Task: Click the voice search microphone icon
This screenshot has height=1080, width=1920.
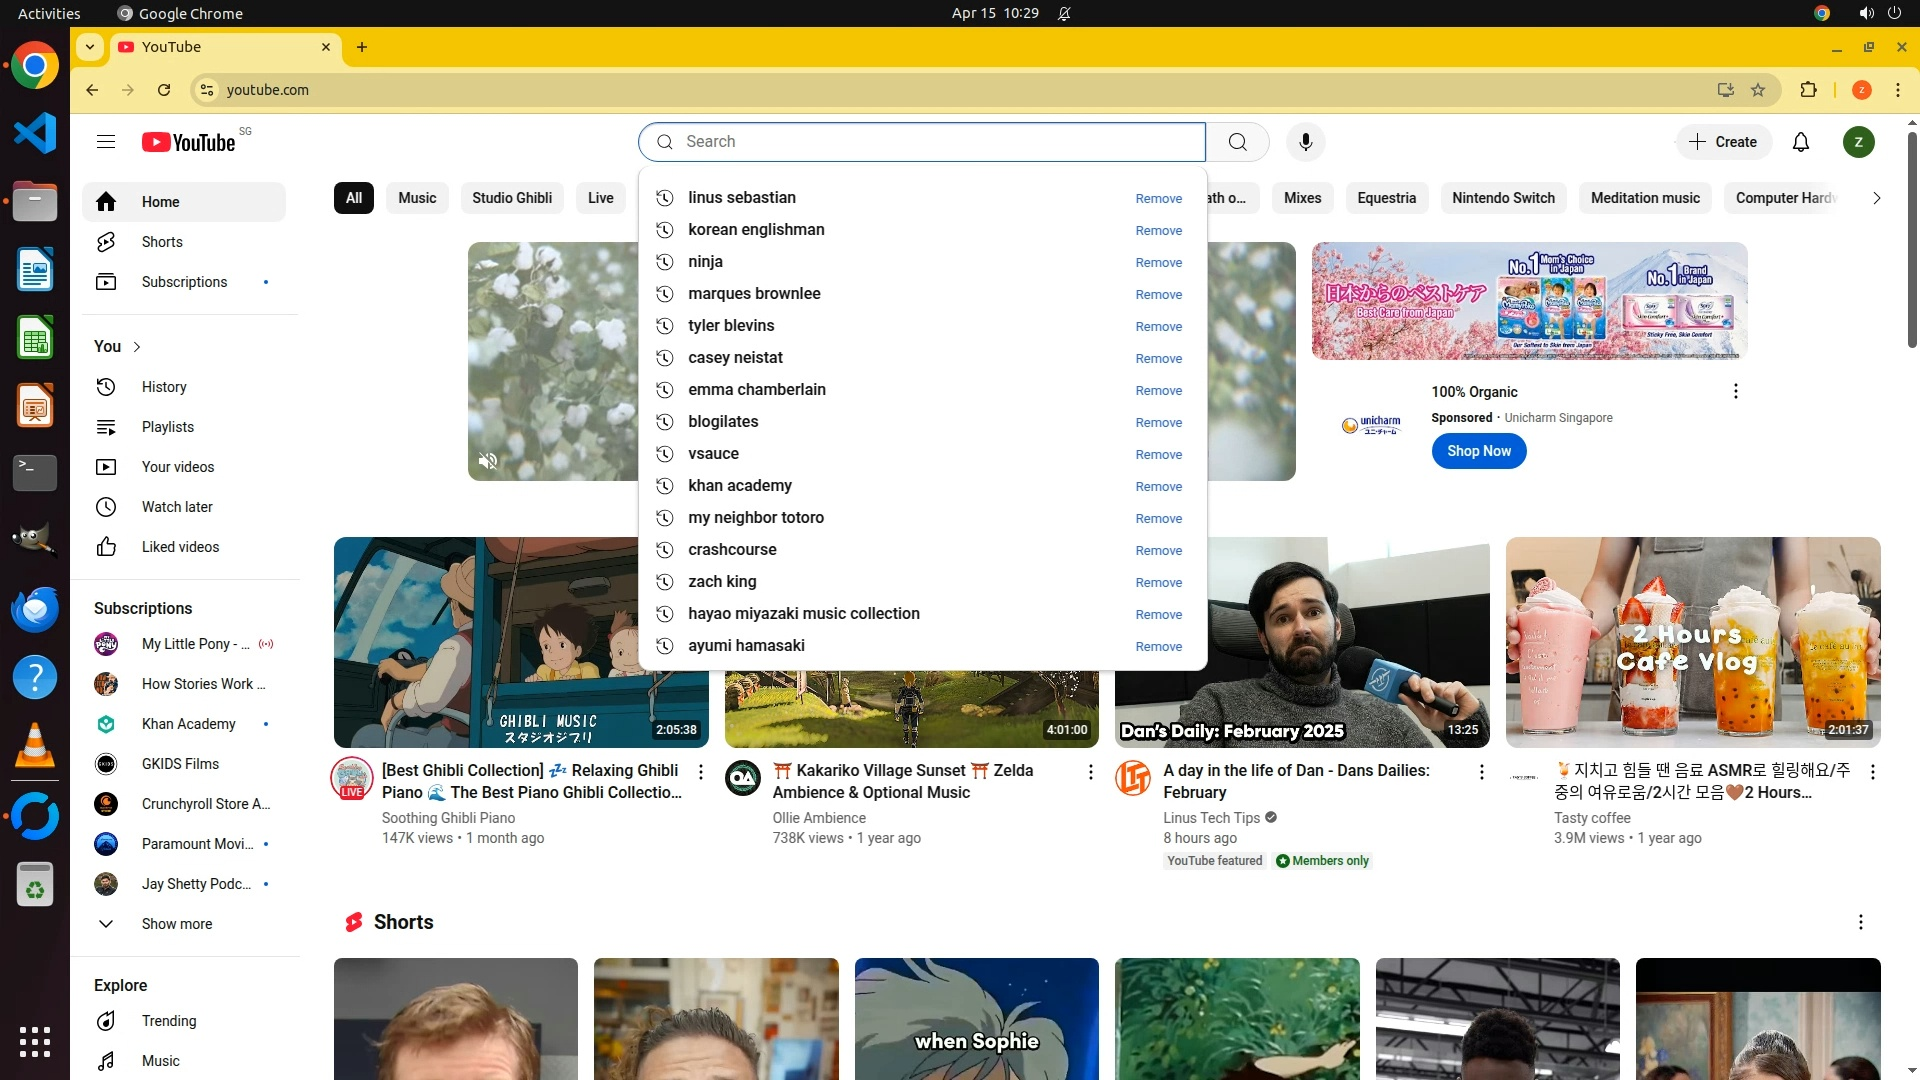Action: pyautogui.click(x=1305, y=142)
